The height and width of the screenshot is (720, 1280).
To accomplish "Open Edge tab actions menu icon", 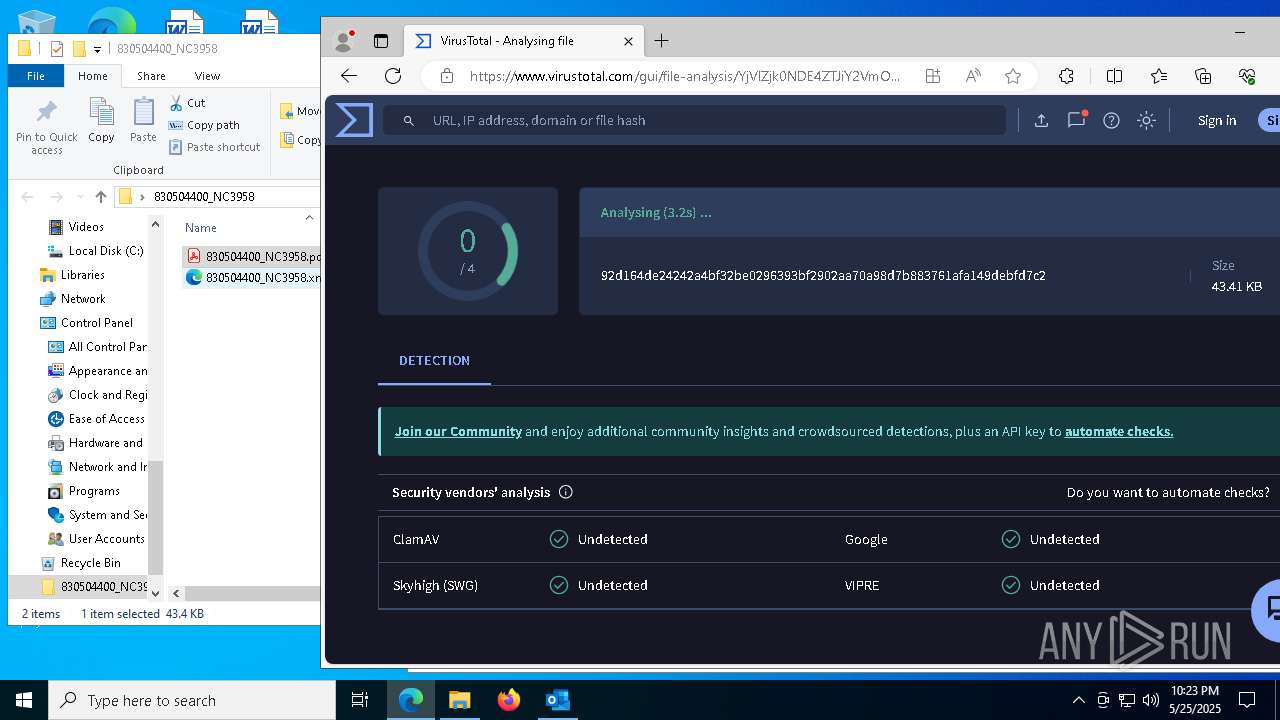I will (381, 41).
